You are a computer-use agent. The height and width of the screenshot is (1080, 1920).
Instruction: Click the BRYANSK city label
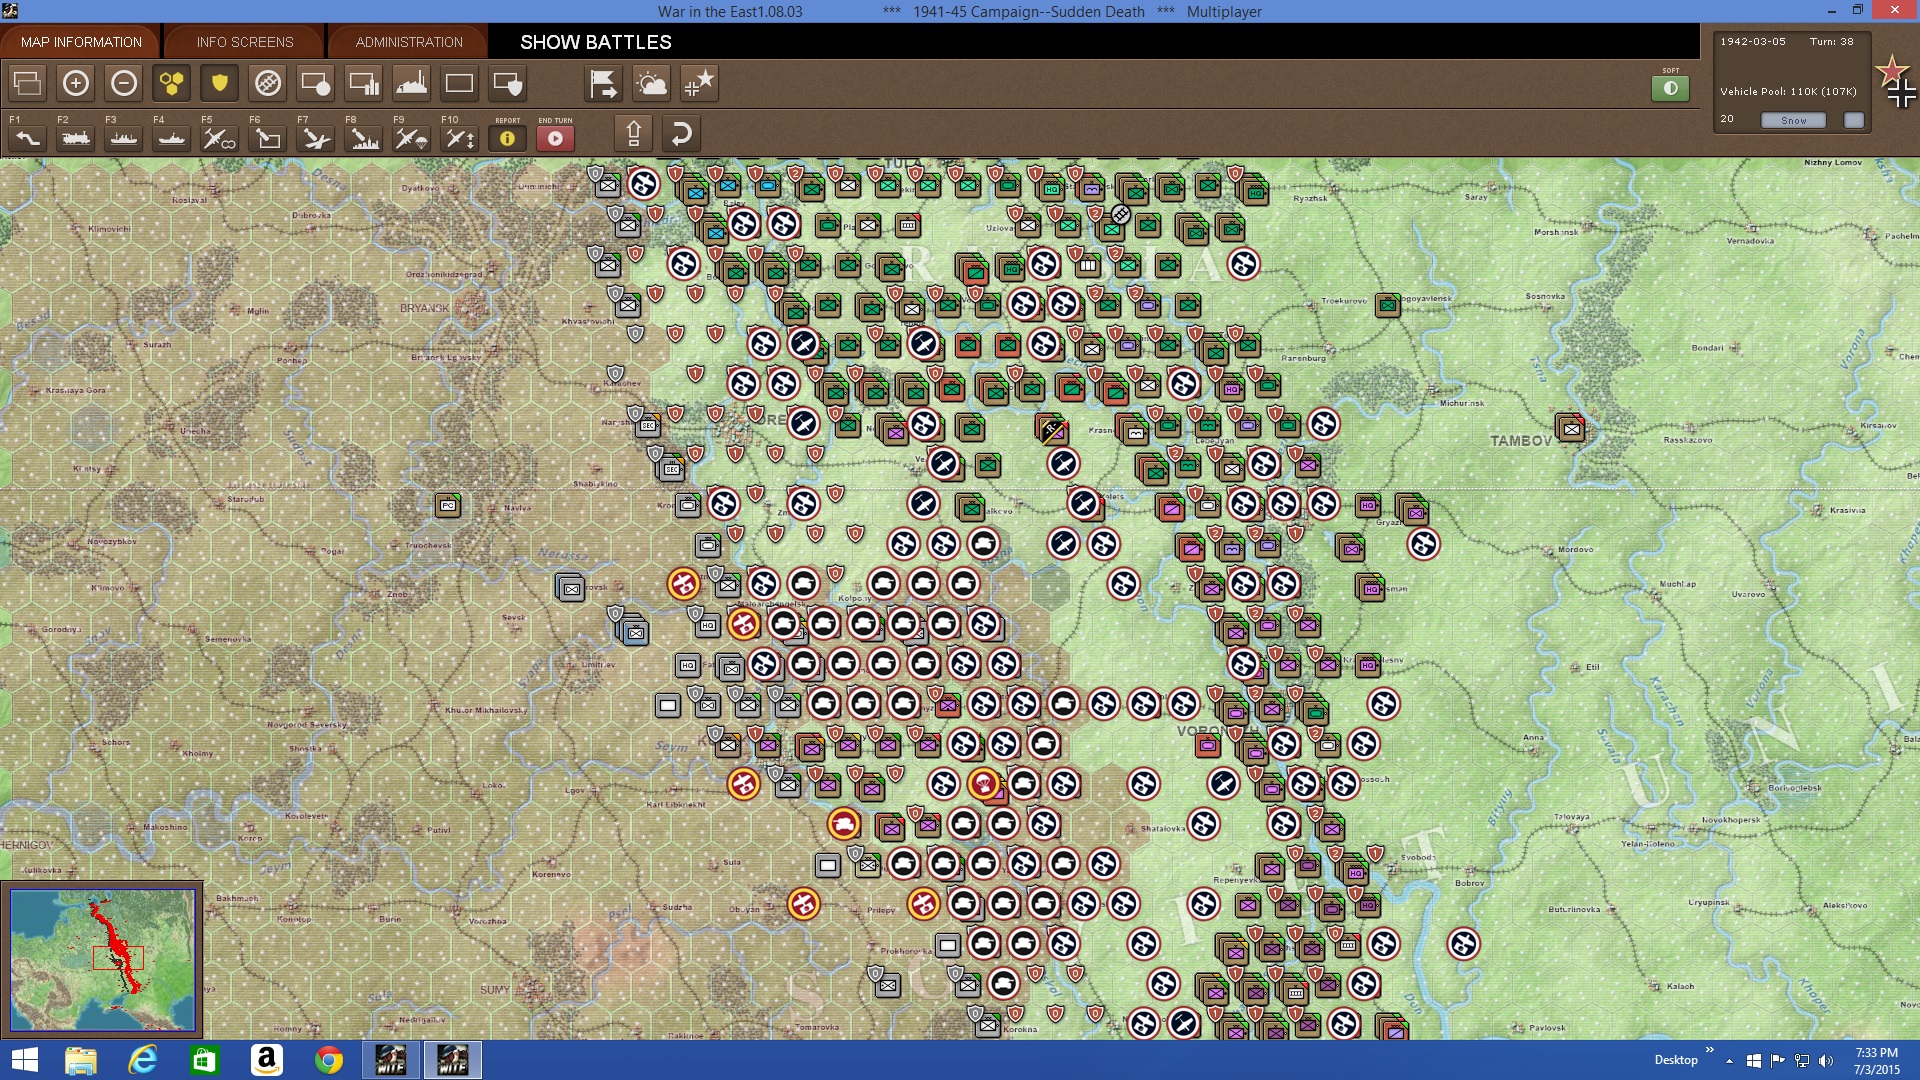pos(424,308)
